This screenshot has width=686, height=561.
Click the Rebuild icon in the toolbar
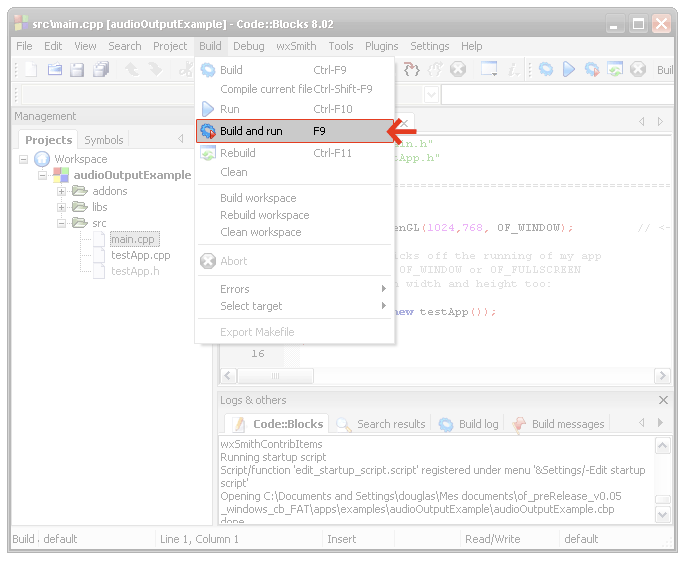[x=615, y=69]
